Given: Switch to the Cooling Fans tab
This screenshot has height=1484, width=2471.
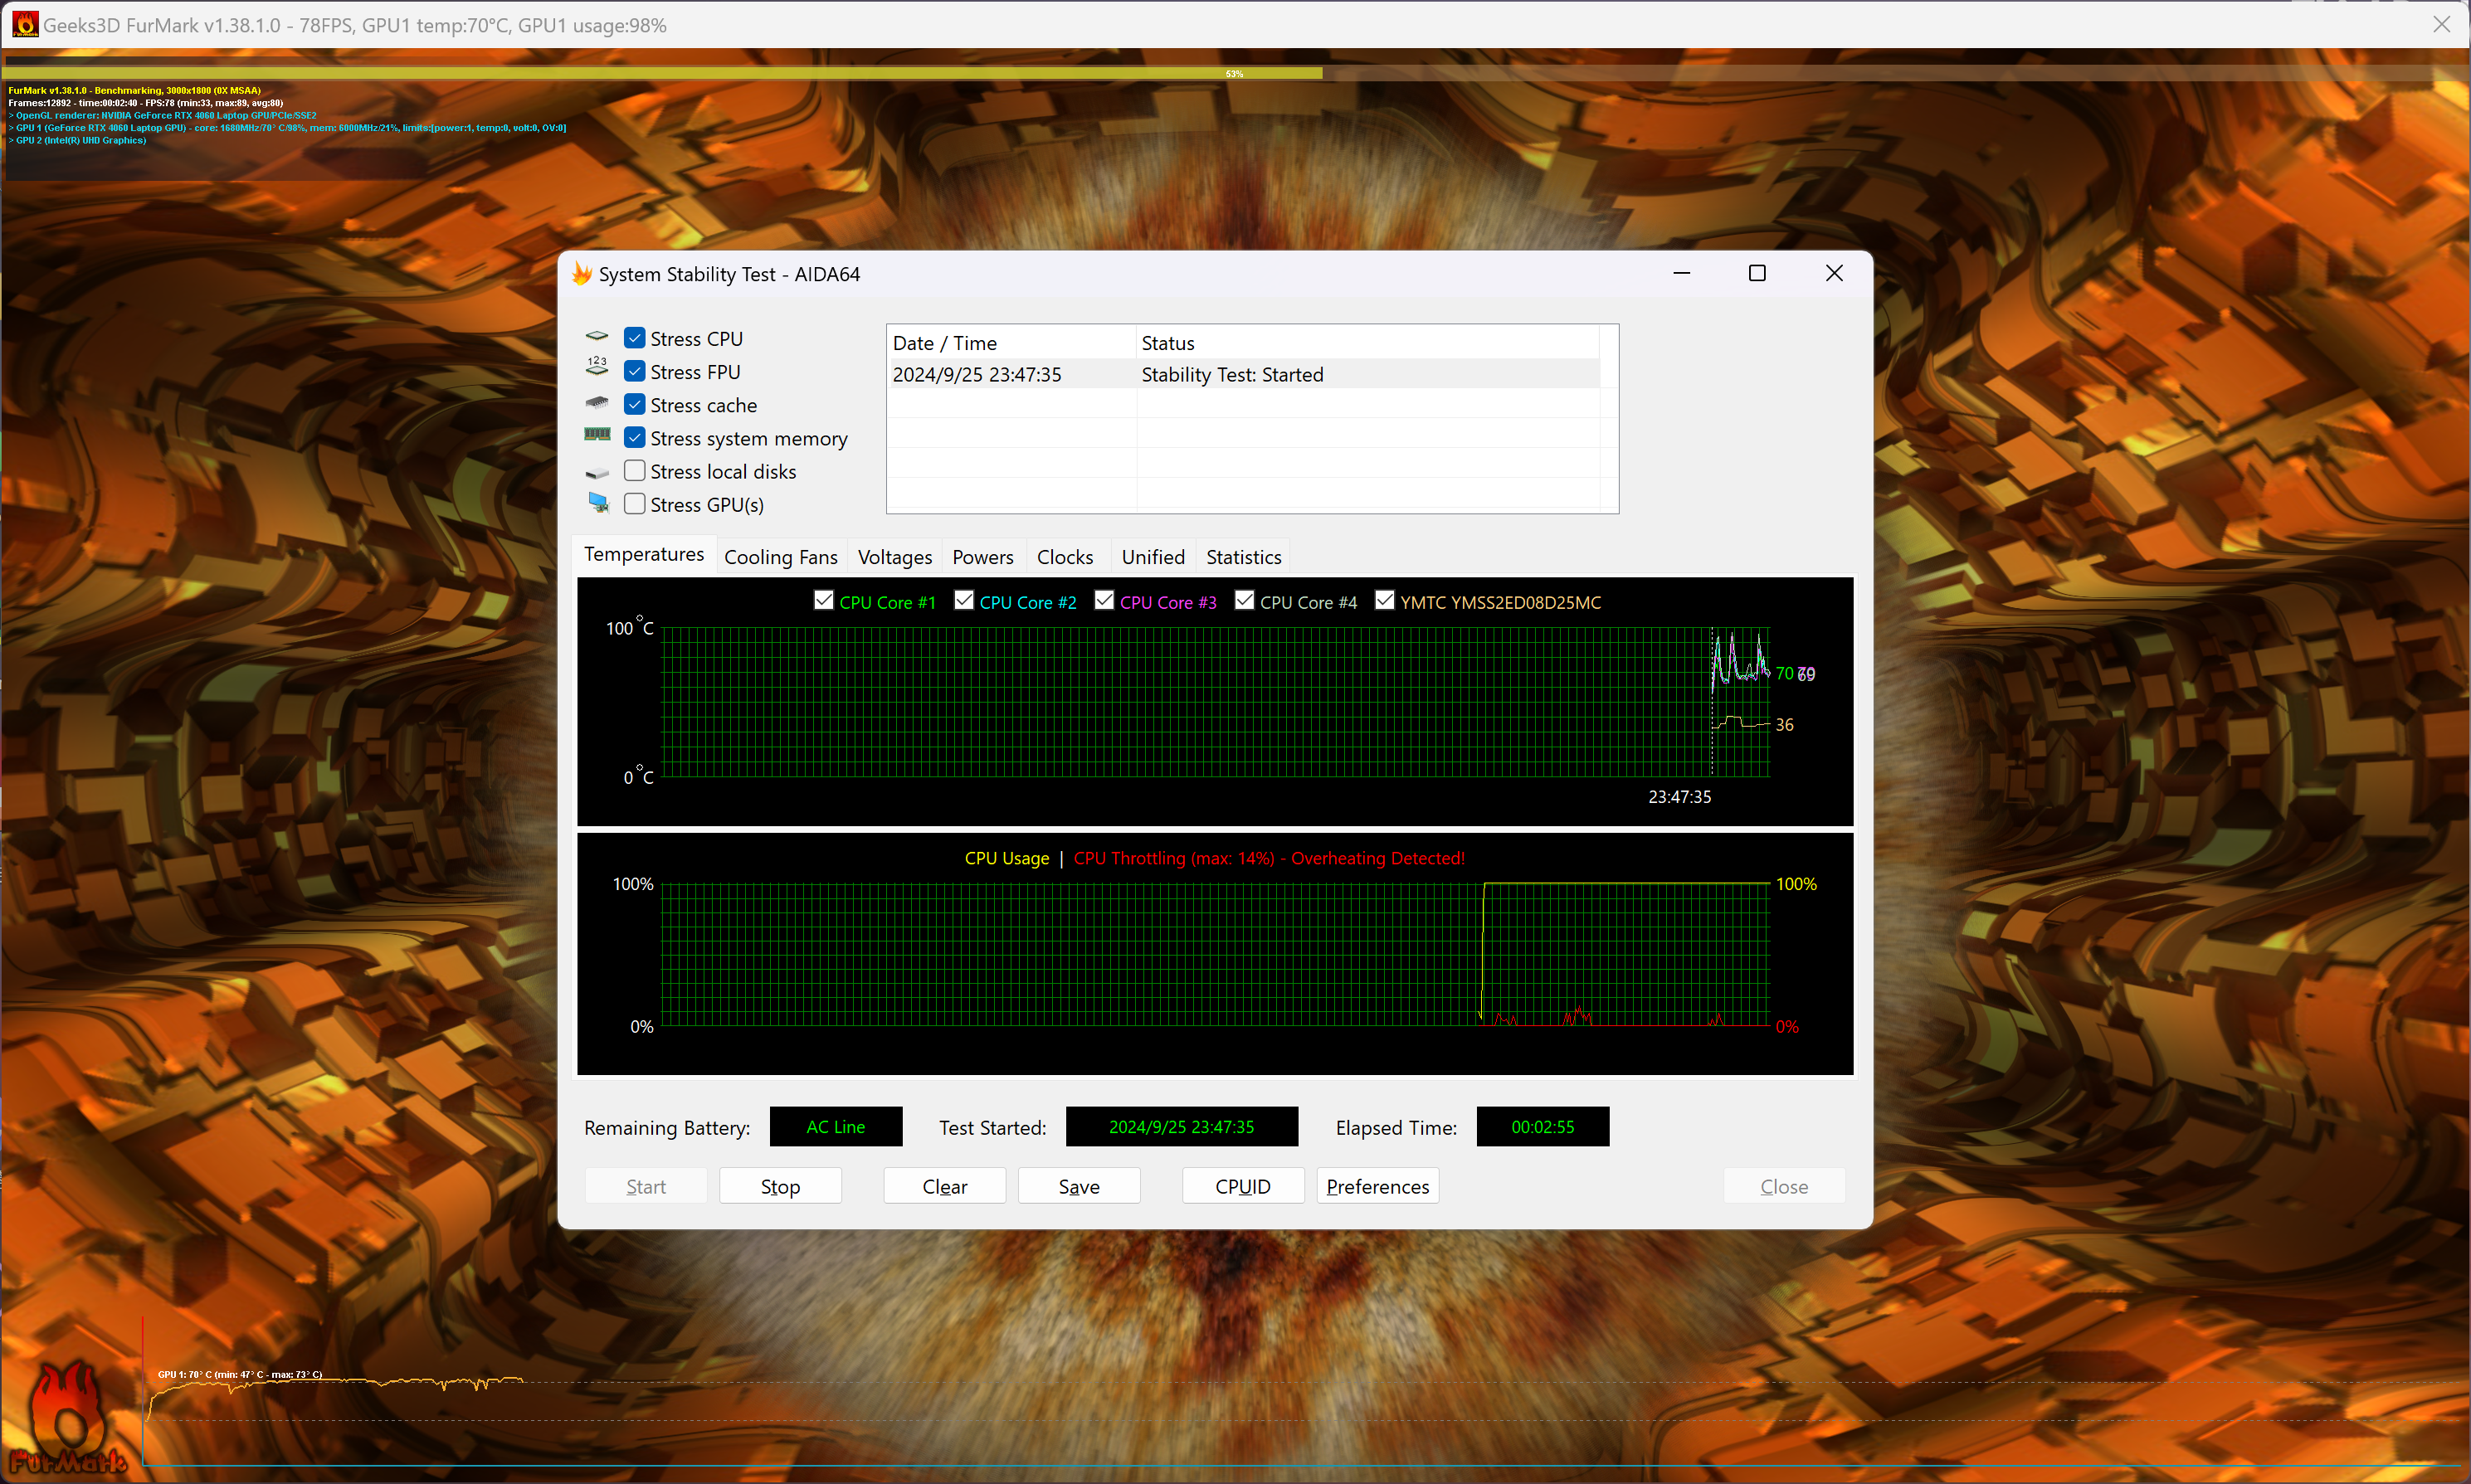Looking at the screenshot, I should tap(780, 557).
